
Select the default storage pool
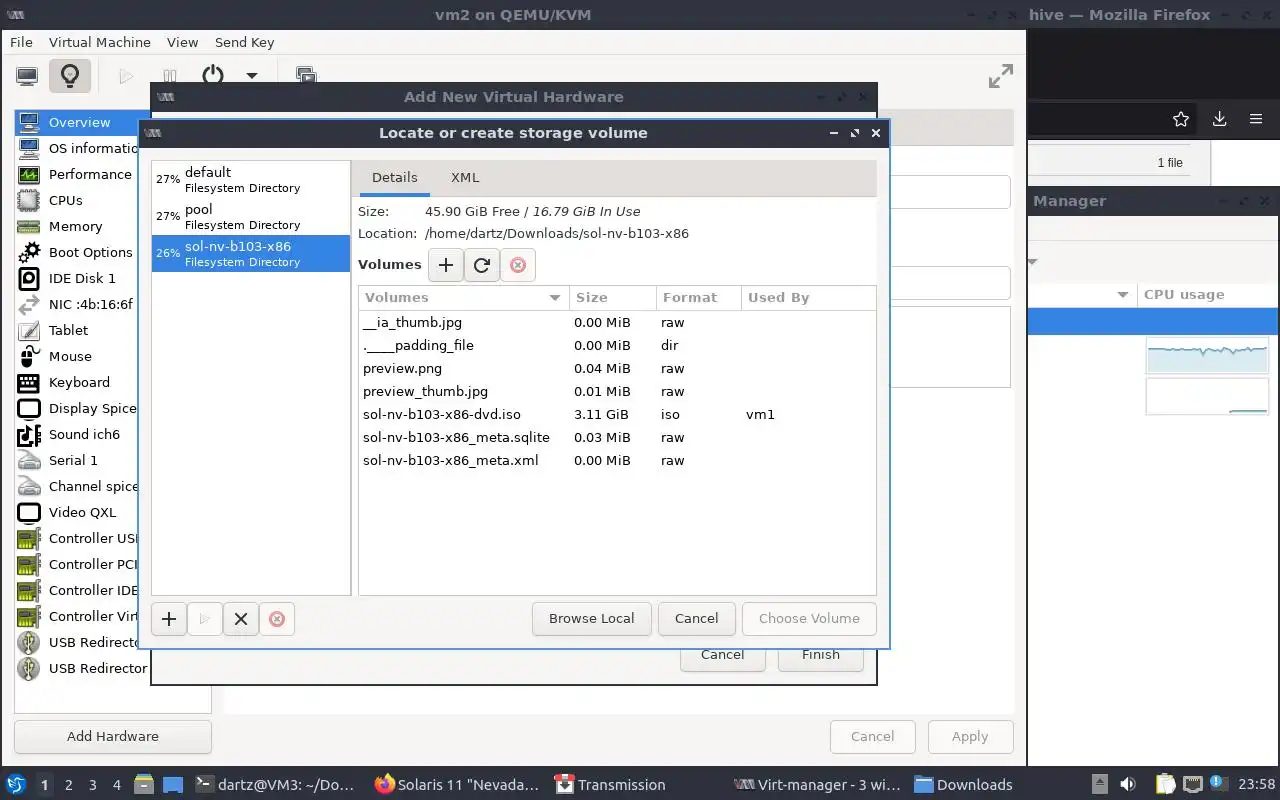[x=251, y=180]
